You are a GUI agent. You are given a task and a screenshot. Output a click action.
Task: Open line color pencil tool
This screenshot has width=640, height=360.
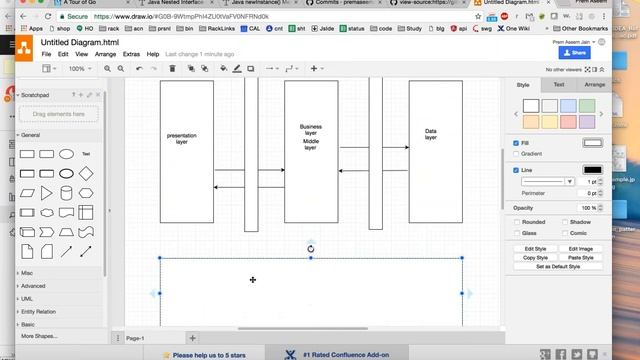pyautogui.click(x=237, y=69)
